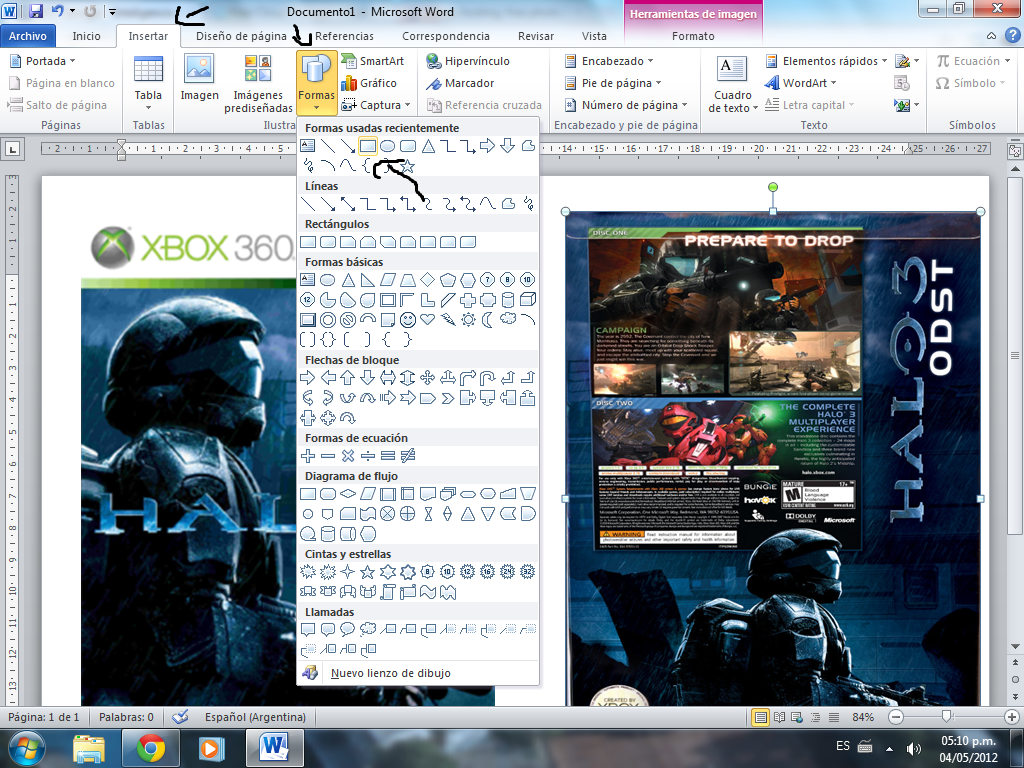Click the 84% zoom level button
The image size is (1024, 768).
click(x=863, y=717)
